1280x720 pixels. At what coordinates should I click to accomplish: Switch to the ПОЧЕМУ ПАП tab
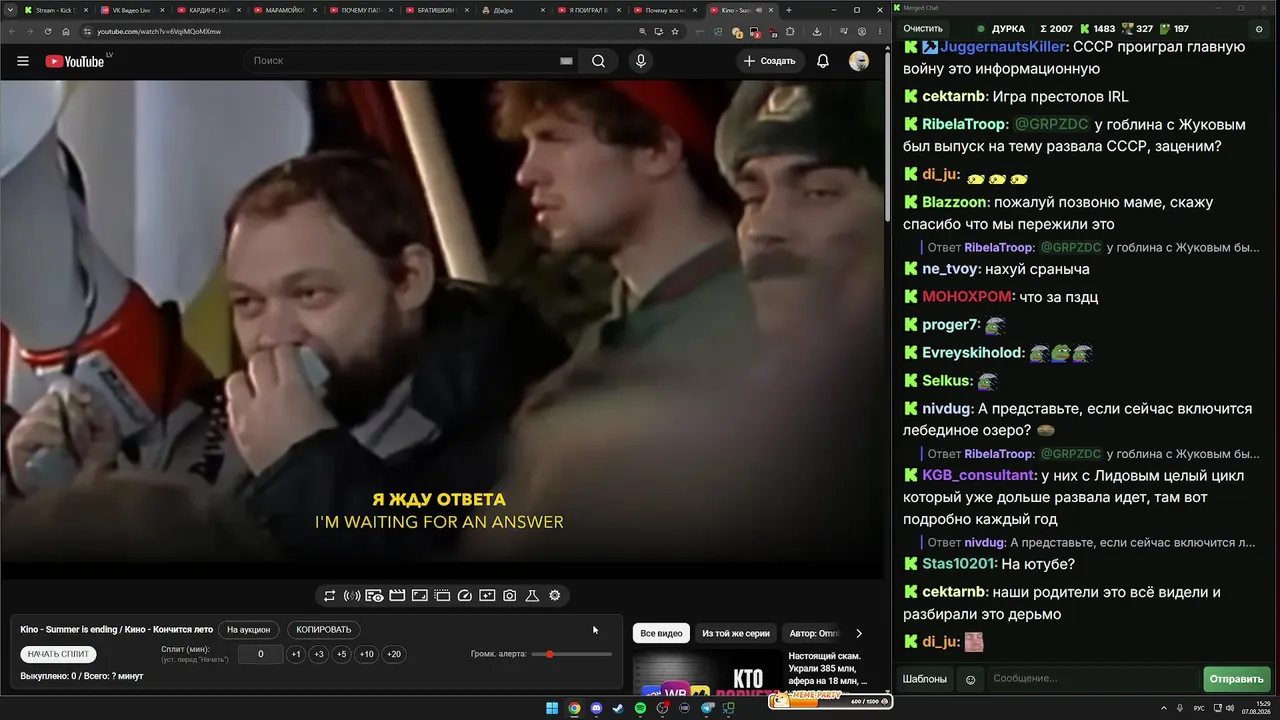[360, 10]
